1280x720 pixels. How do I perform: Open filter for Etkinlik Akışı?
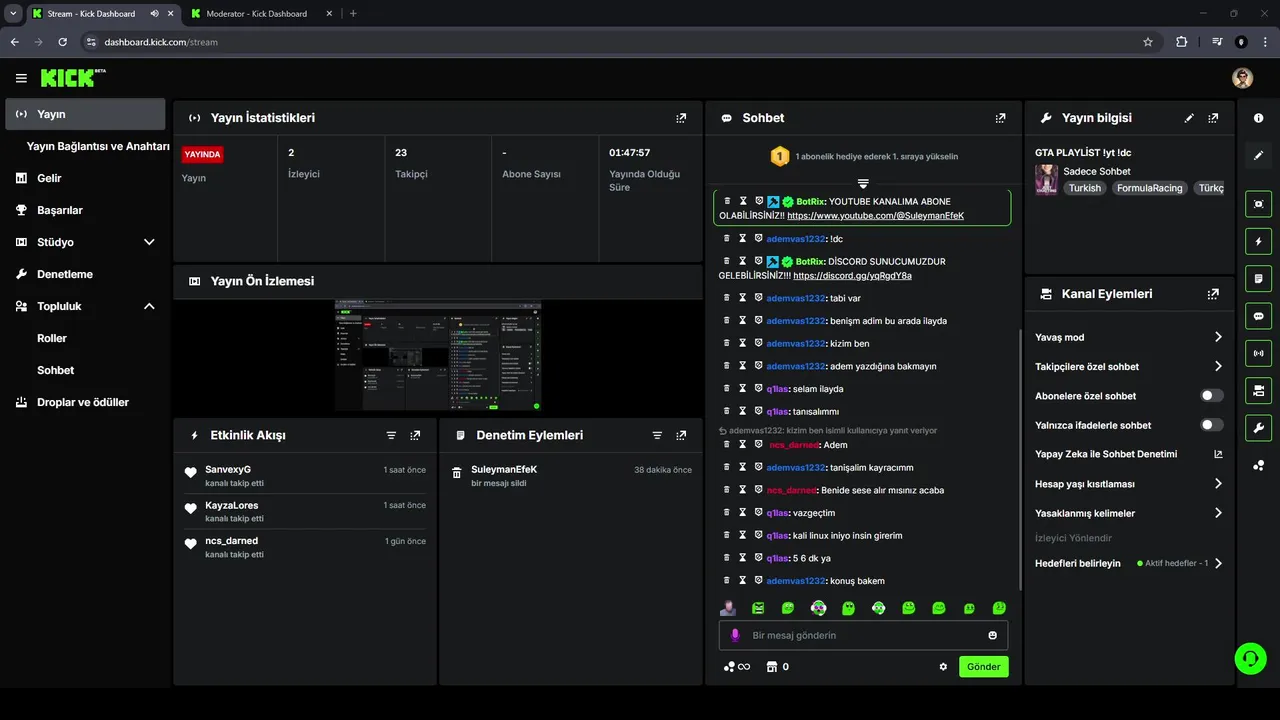(x=391, y=436)
